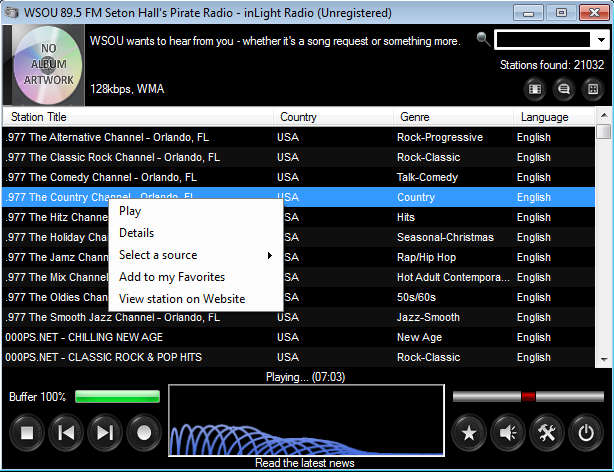Image resolution: width=614 pixels, height=472 pixels.
Task: Click the power button icon
Action: coord(585,433)
